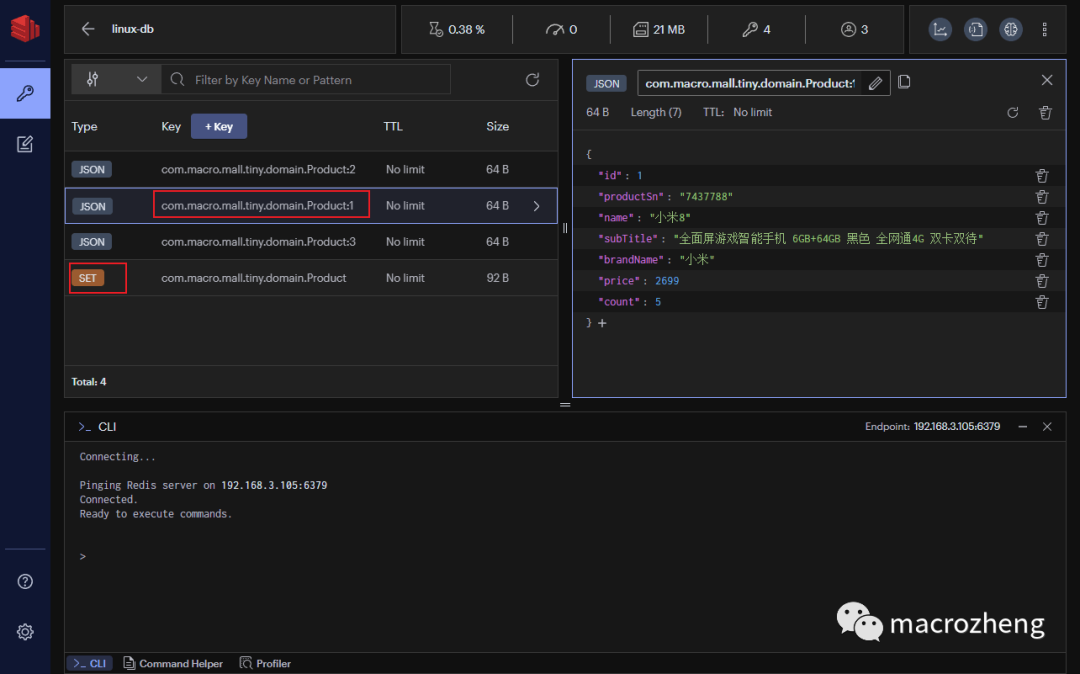Image resolution: width=1080 pixels, height=674 pixels.
Task: Click the Redis logo in sidebar
Action: (25, 28)
